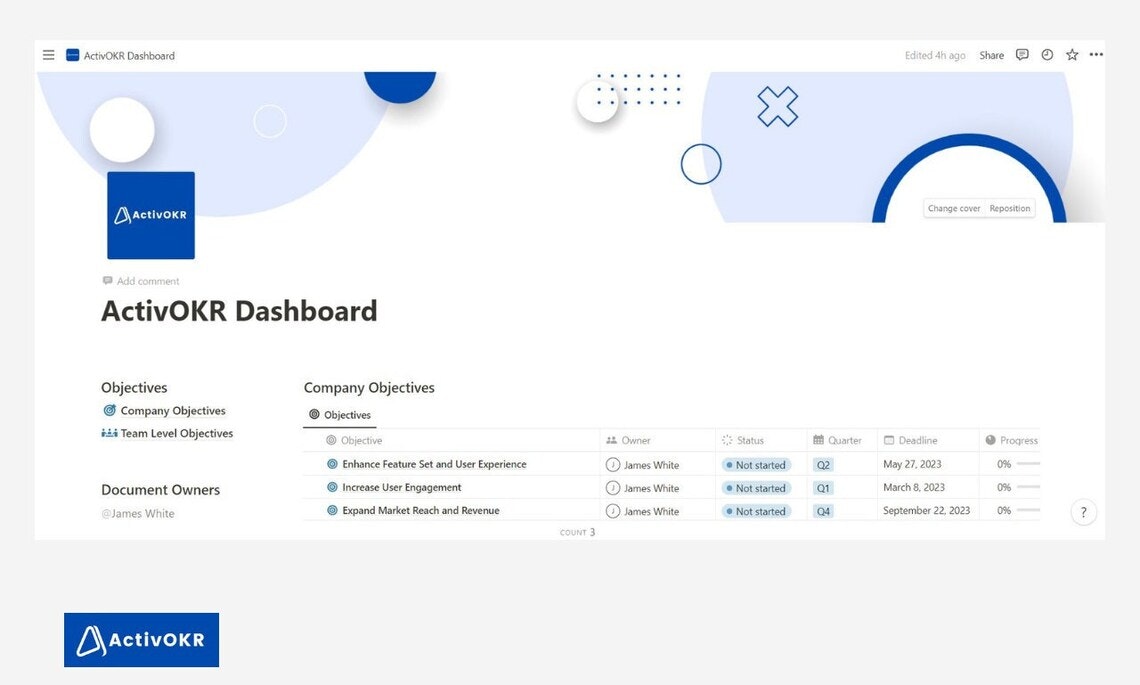Viewport: 1140px width, 685px height.
Task: Click target icon beside Enhance Feature Set
Action: (x=332, y=464)
